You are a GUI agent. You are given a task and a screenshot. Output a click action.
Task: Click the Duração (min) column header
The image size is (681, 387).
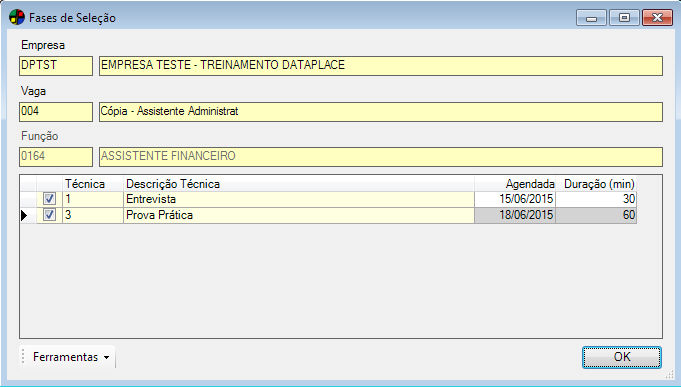[x=596, y=184]
